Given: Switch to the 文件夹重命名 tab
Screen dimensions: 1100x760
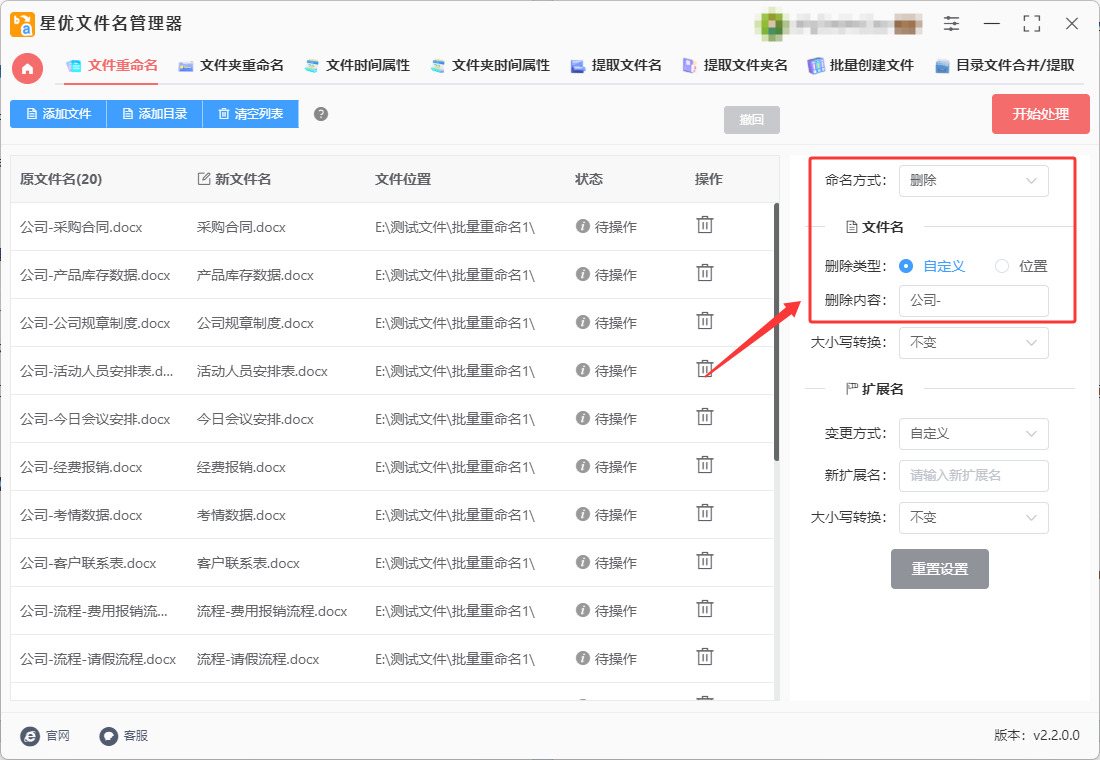Looking at the screenshot, I should [231, 65].
